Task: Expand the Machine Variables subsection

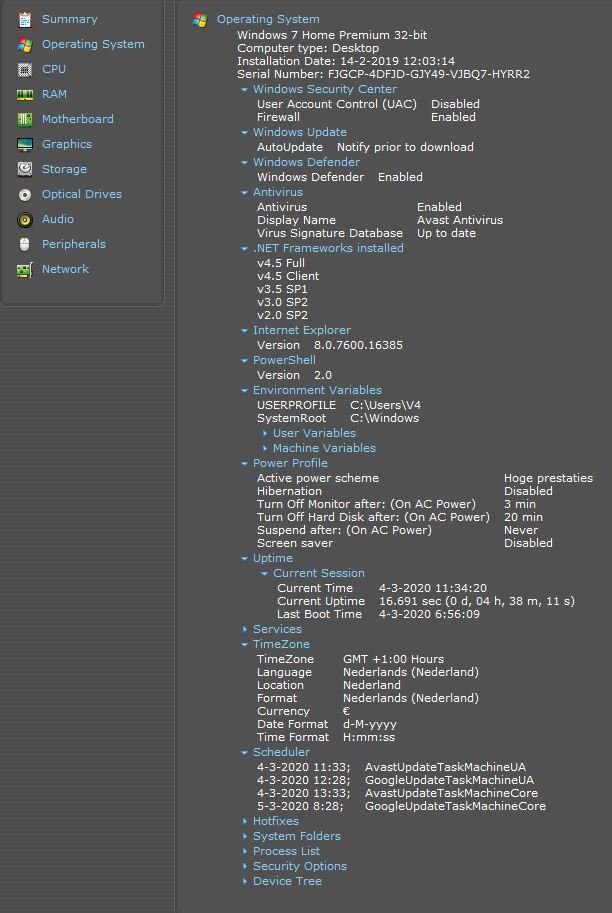Action: 323,448
